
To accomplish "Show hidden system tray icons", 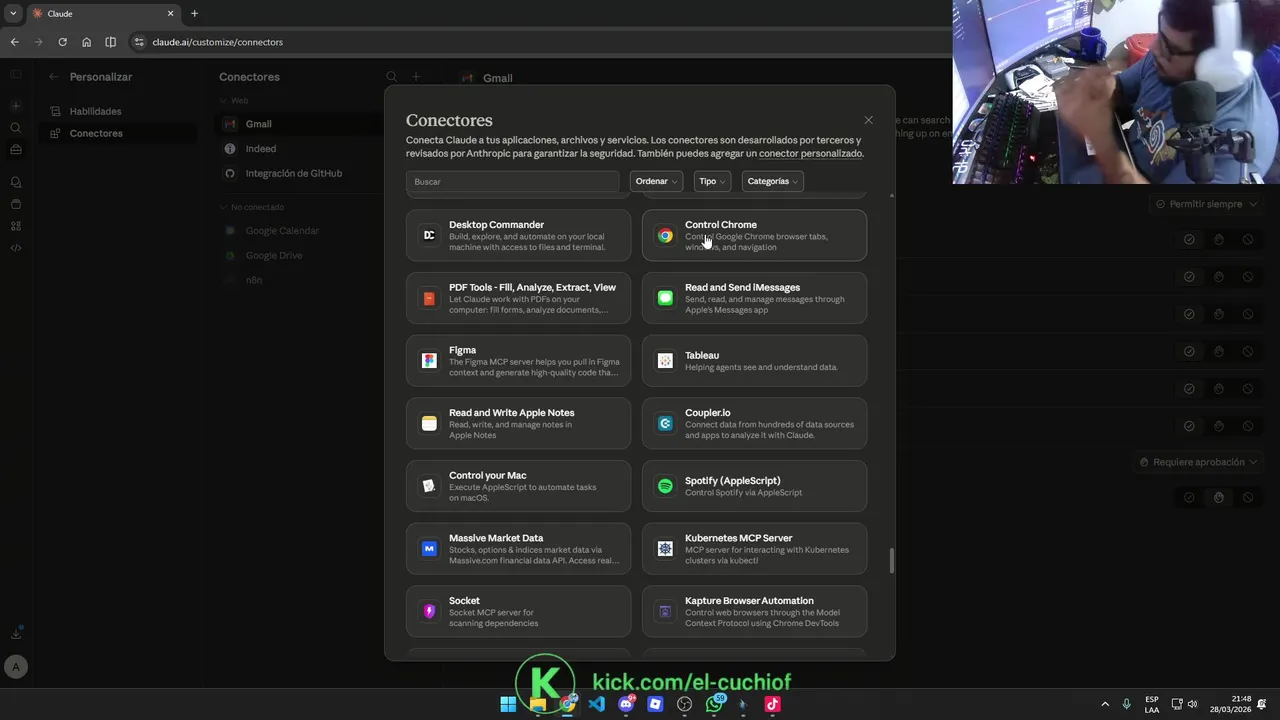I will click(x=1105, y=704).
